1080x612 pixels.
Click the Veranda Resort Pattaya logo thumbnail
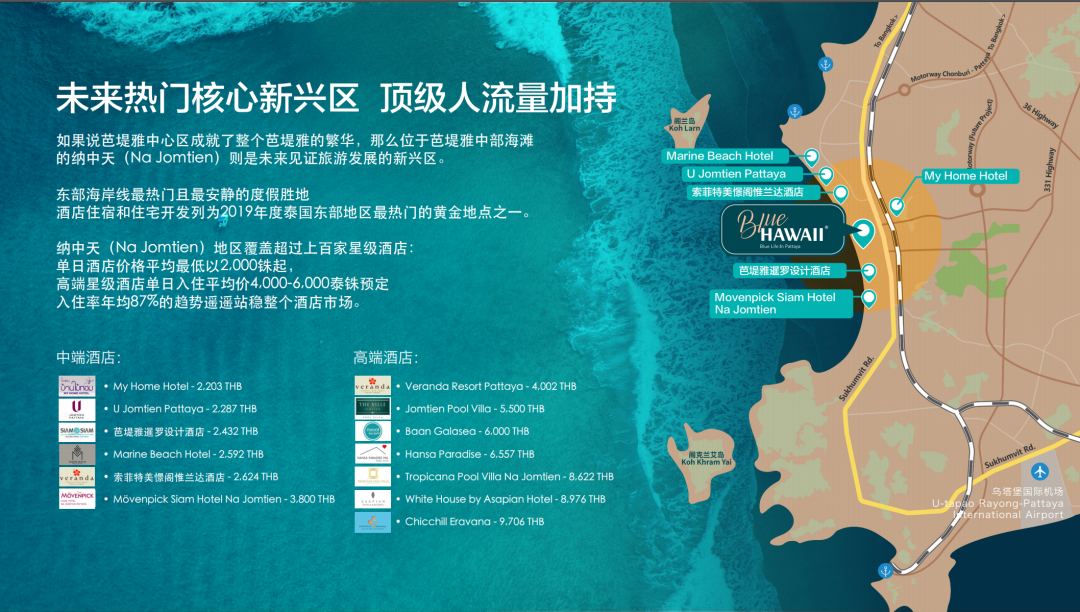[373, 386]
